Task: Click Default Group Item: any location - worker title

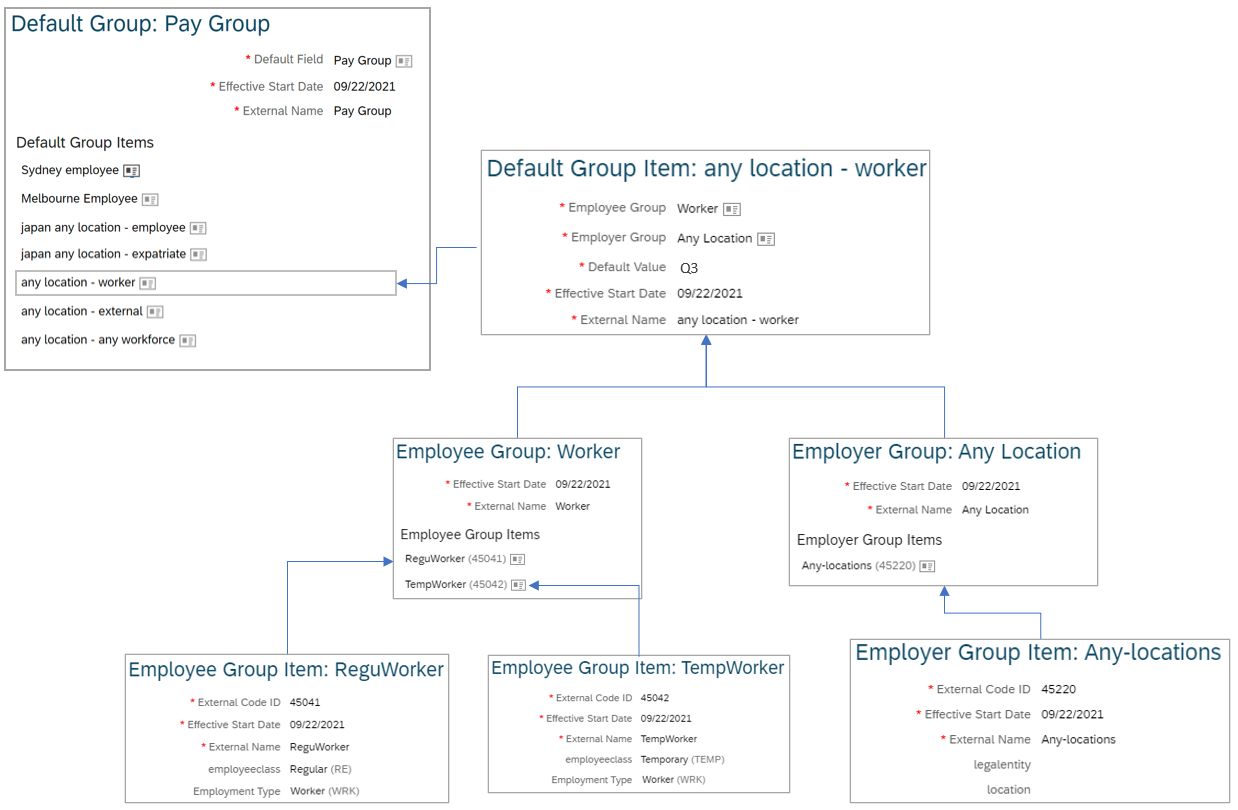Action: tap(707, 169)
